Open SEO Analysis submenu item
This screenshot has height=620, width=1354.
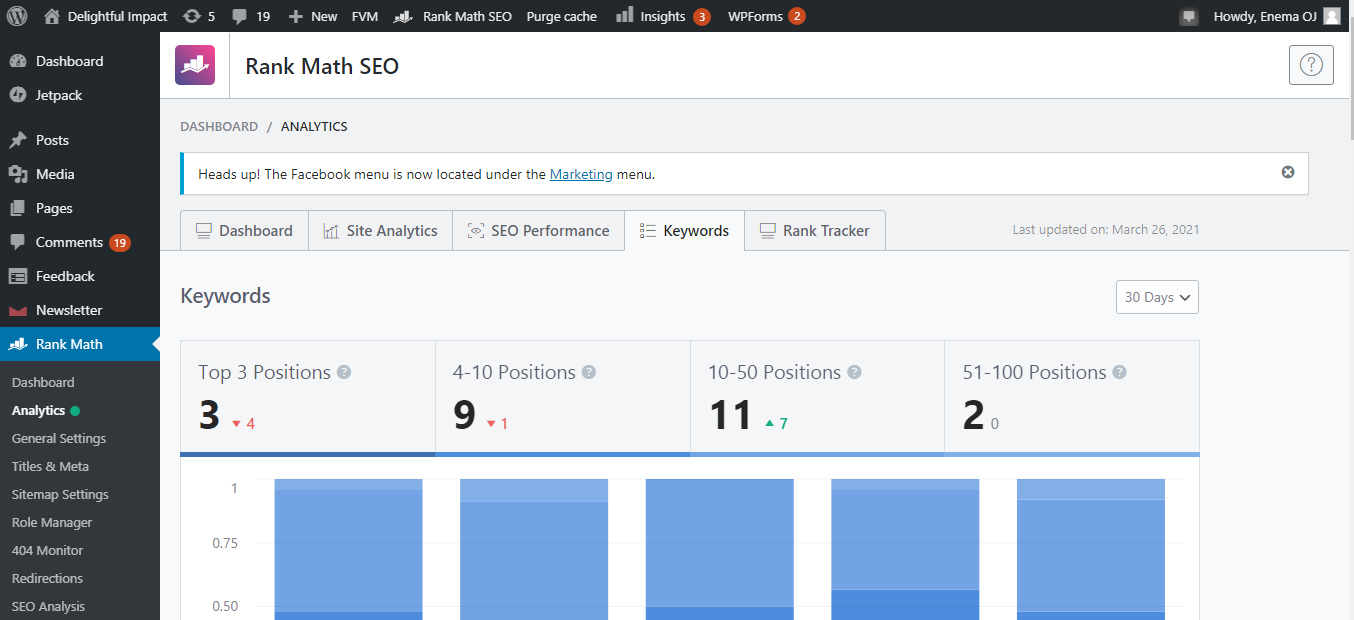tap(48, 606)
